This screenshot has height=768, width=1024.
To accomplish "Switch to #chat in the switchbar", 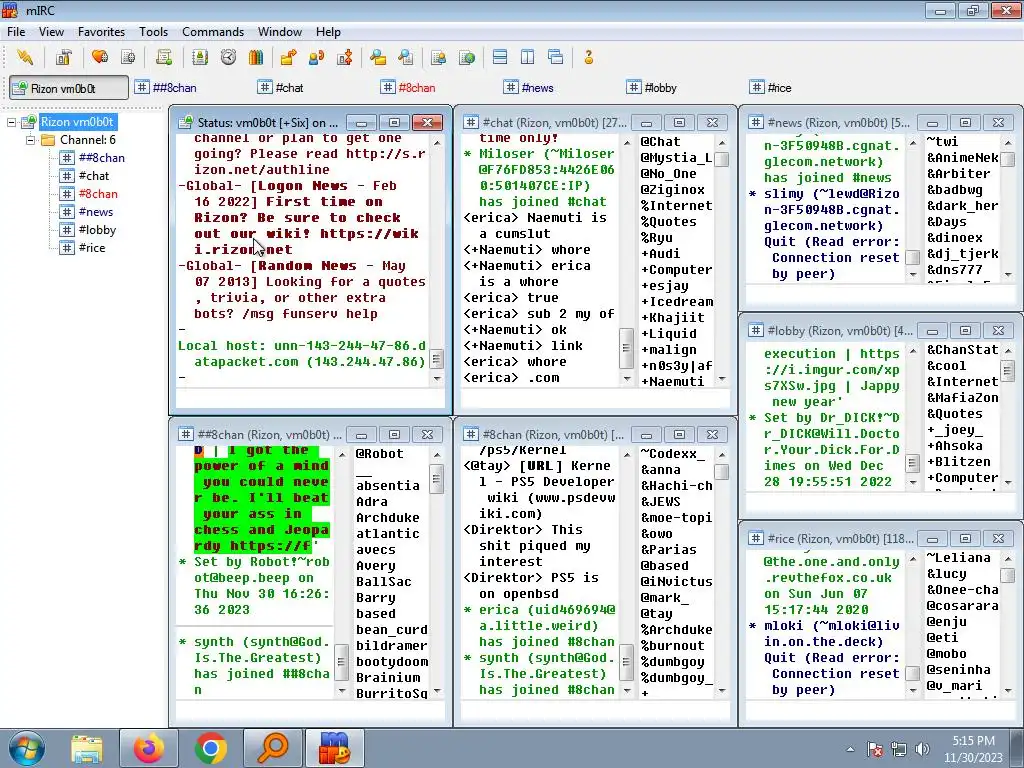I will pos(281,88).
